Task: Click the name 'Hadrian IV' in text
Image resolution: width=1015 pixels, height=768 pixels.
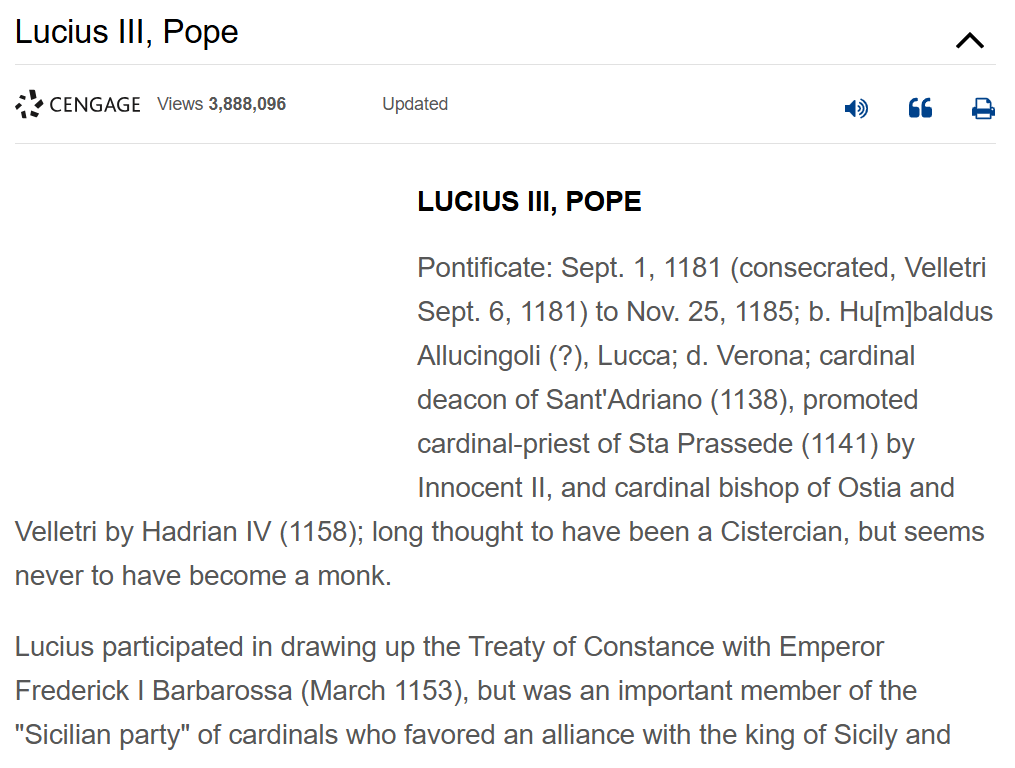Action: pos(206,532)
